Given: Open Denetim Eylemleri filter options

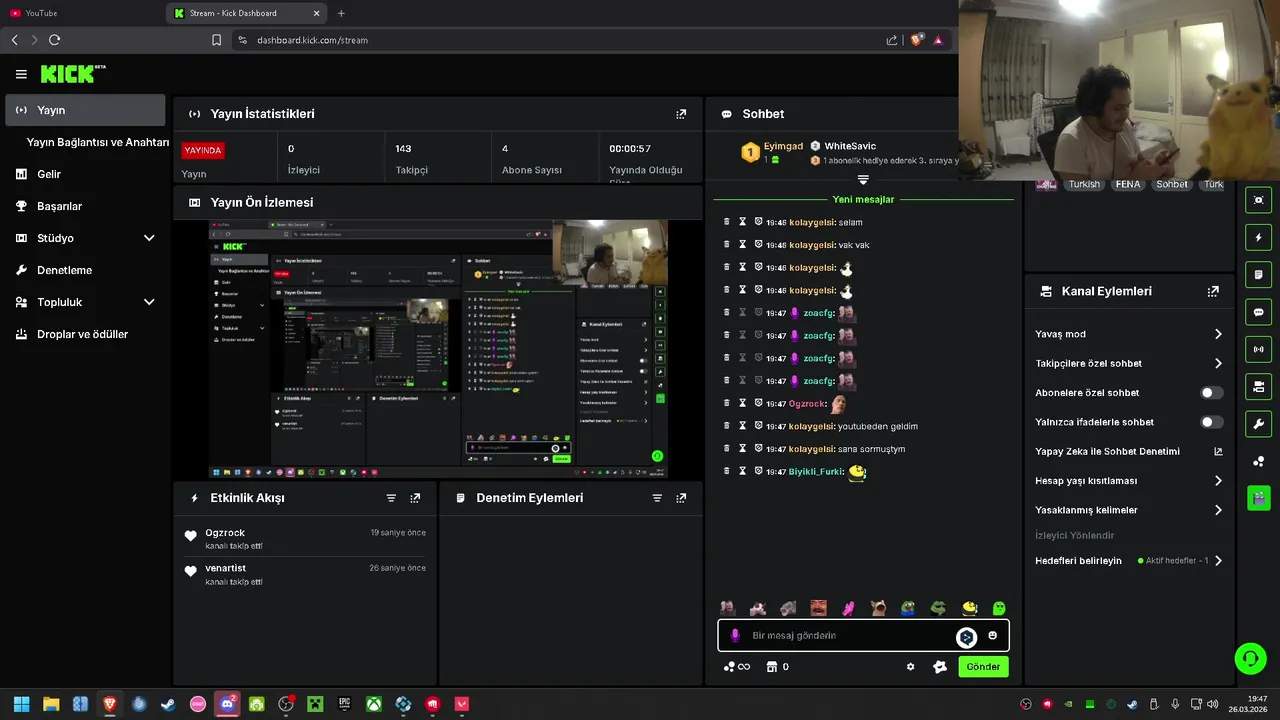Looking at the screenshot, I should [657, 498].
